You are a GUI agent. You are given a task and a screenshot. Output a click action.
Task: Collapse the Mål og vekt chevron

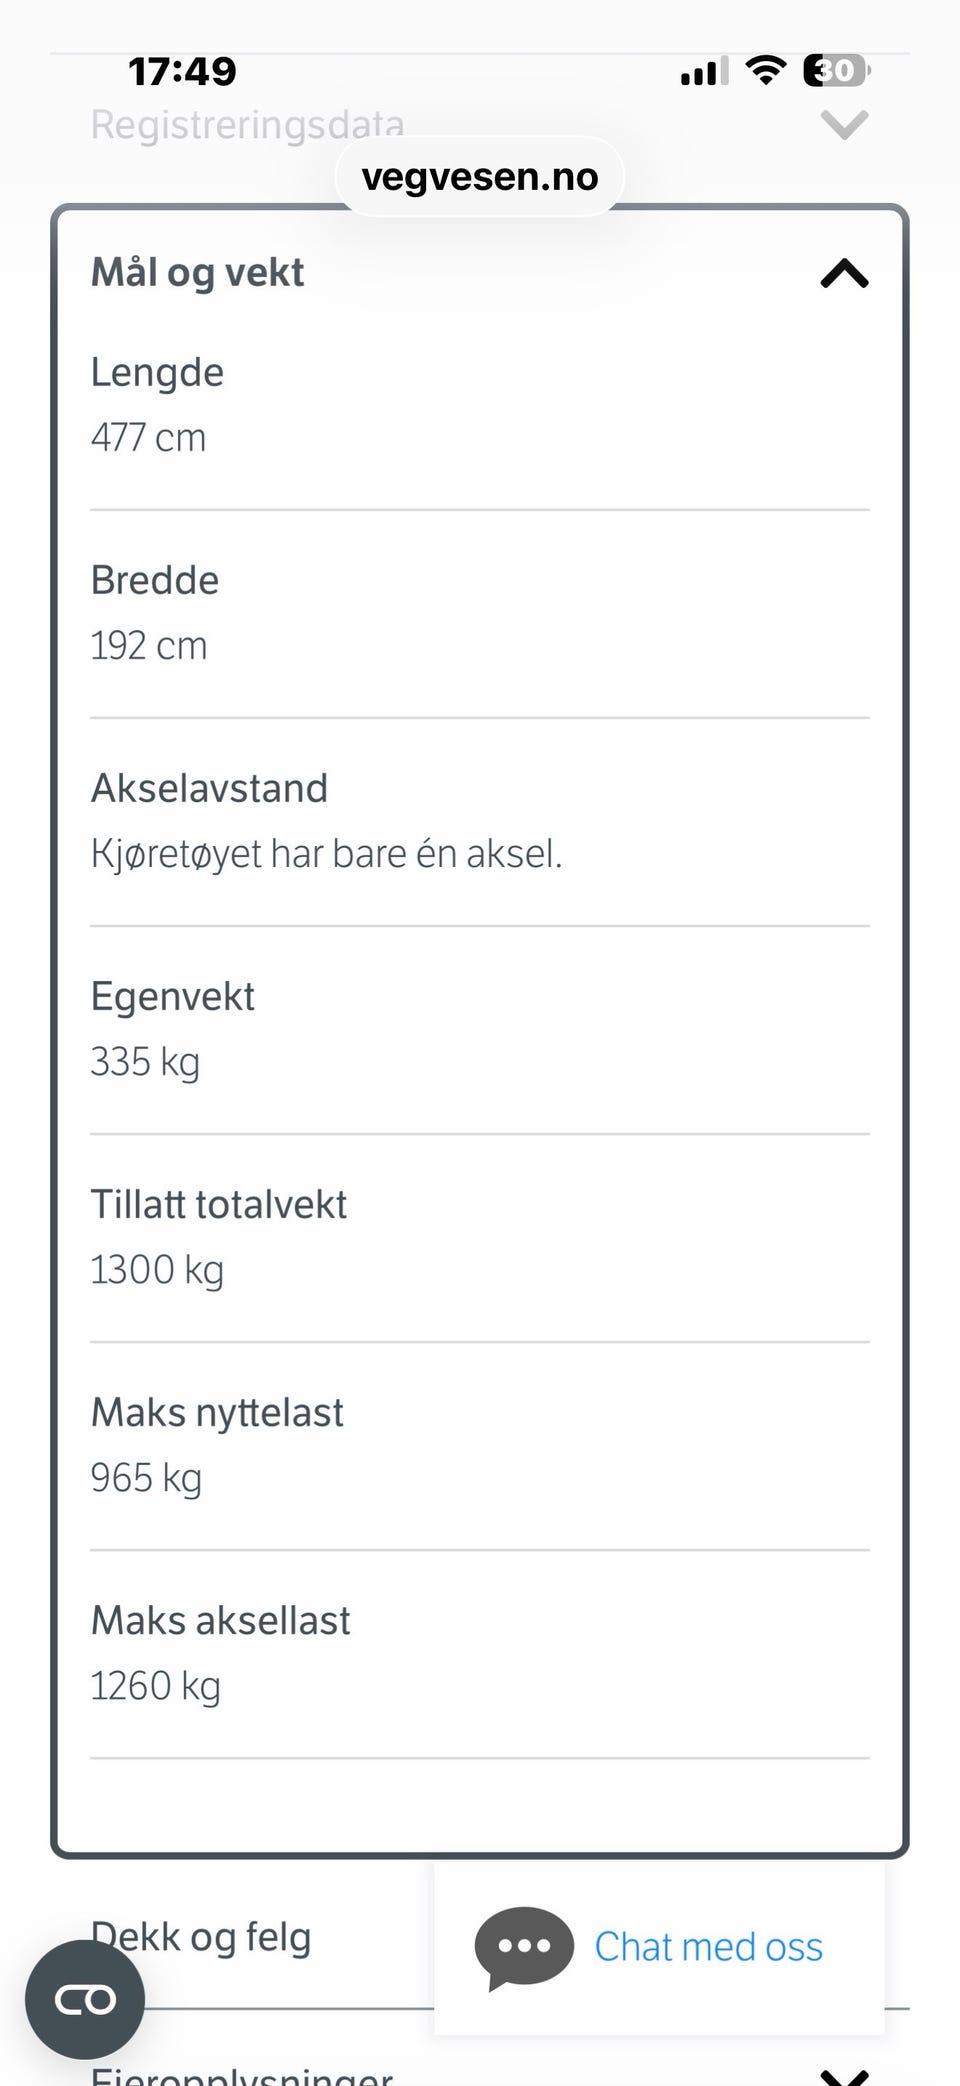(x=844, y=273)
